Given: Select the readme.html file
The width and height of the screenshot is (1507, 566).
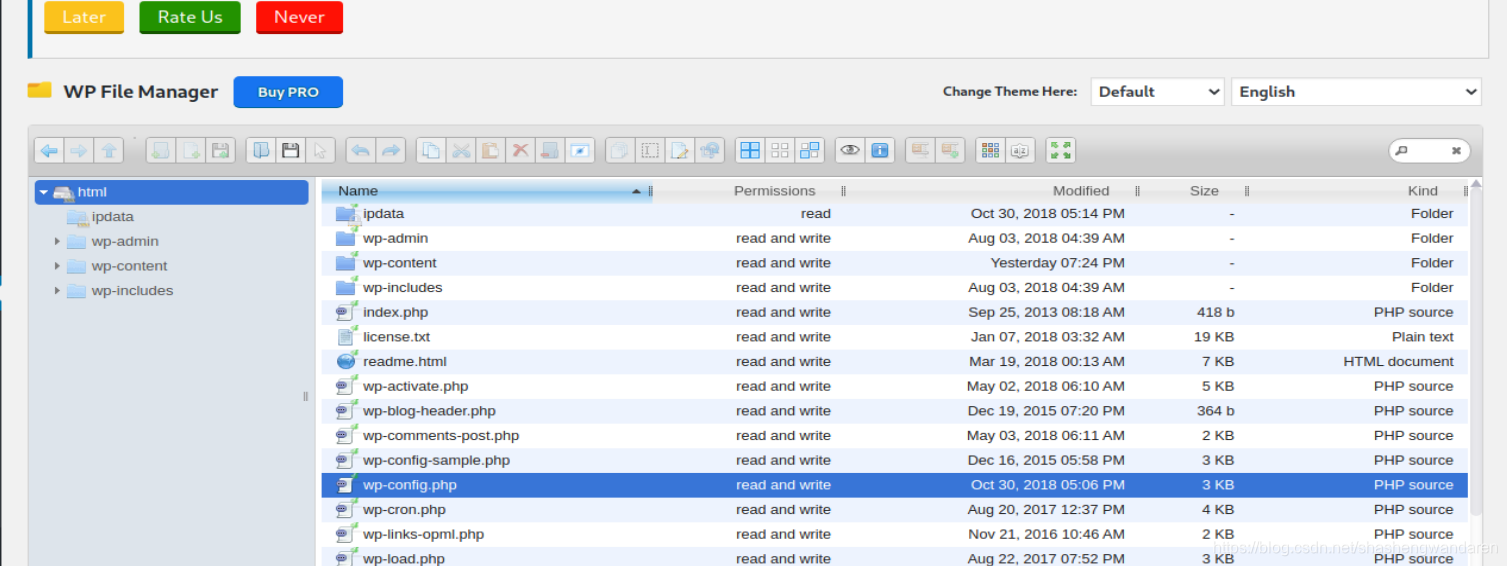Looking at the screenshot, I should tap(895, 362).
